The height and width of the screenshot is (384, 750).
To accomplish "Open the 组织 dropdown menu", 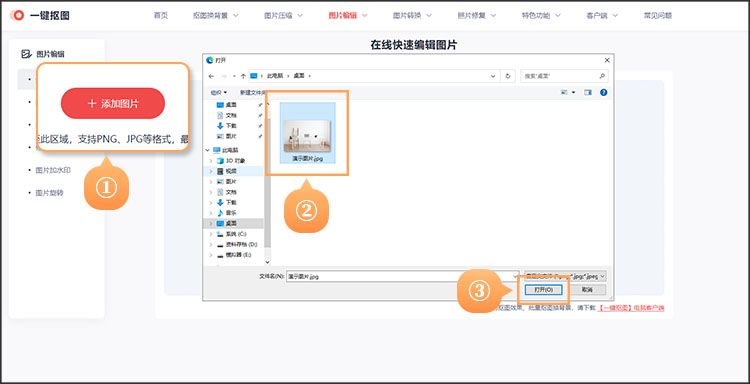I will pos(219,92).
